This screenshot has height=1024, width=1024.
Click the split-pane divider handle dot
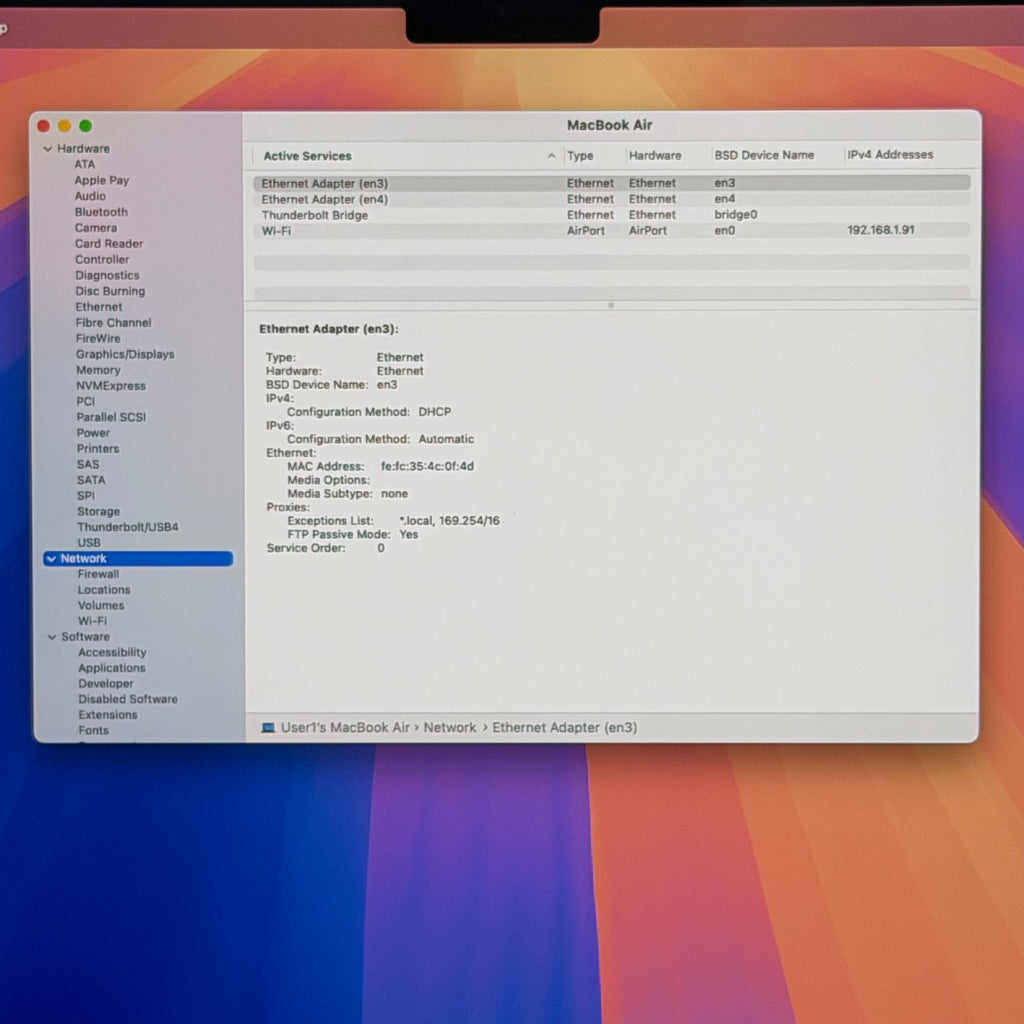coord(611,305)
